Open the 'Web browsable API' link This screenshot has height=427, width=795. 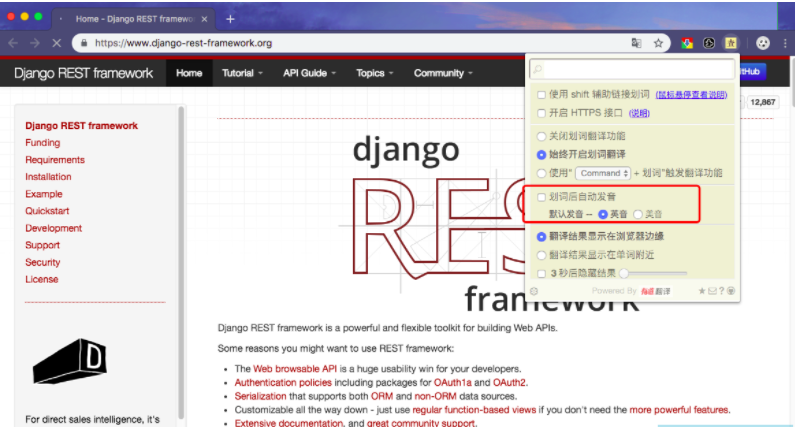[295, 369]
